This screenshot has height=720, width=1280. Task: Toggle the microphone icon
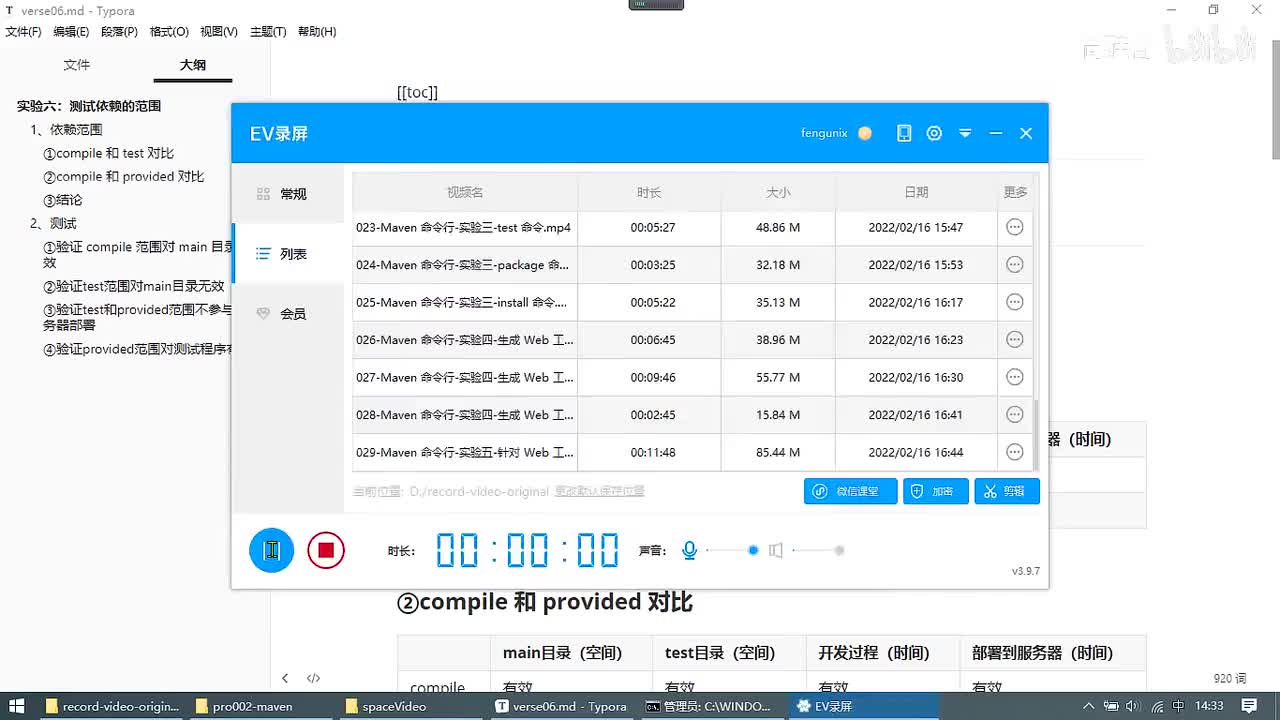(x=689, y=550)
